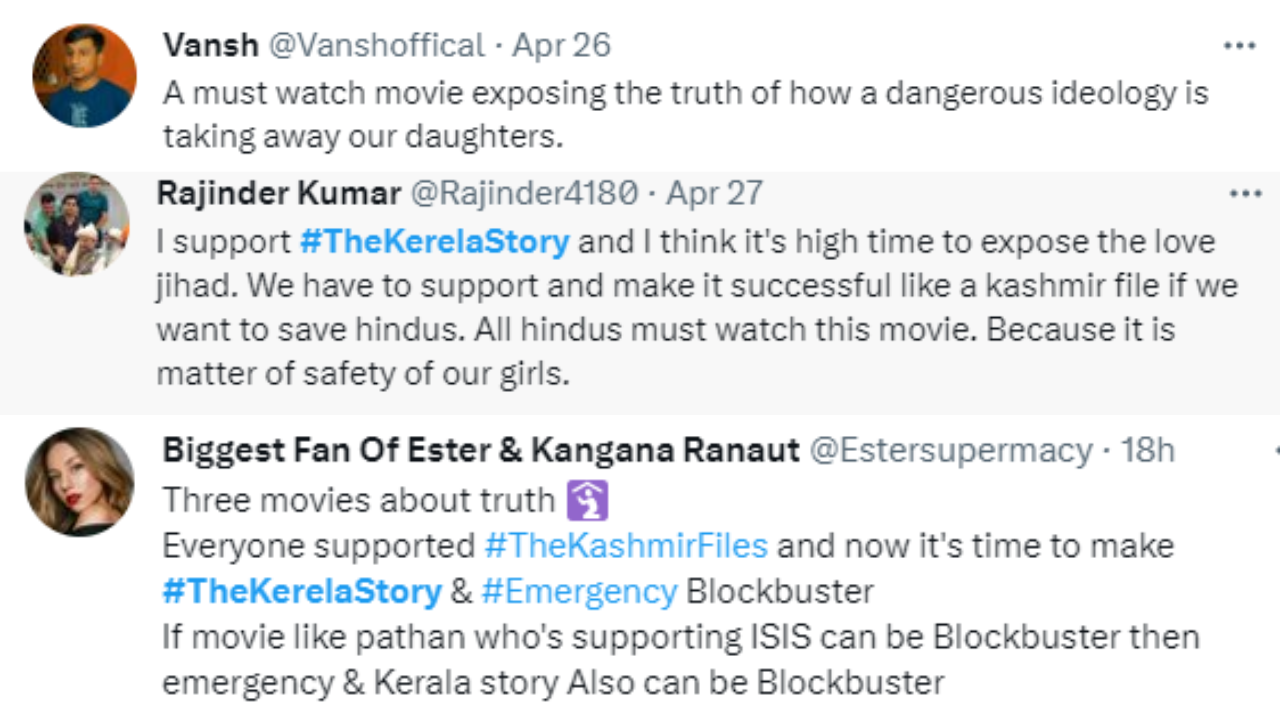The image size is (1280, 720).
Task: Click the purple emoji after 'Three movies about truth'
Action: [x=587, y=499]
